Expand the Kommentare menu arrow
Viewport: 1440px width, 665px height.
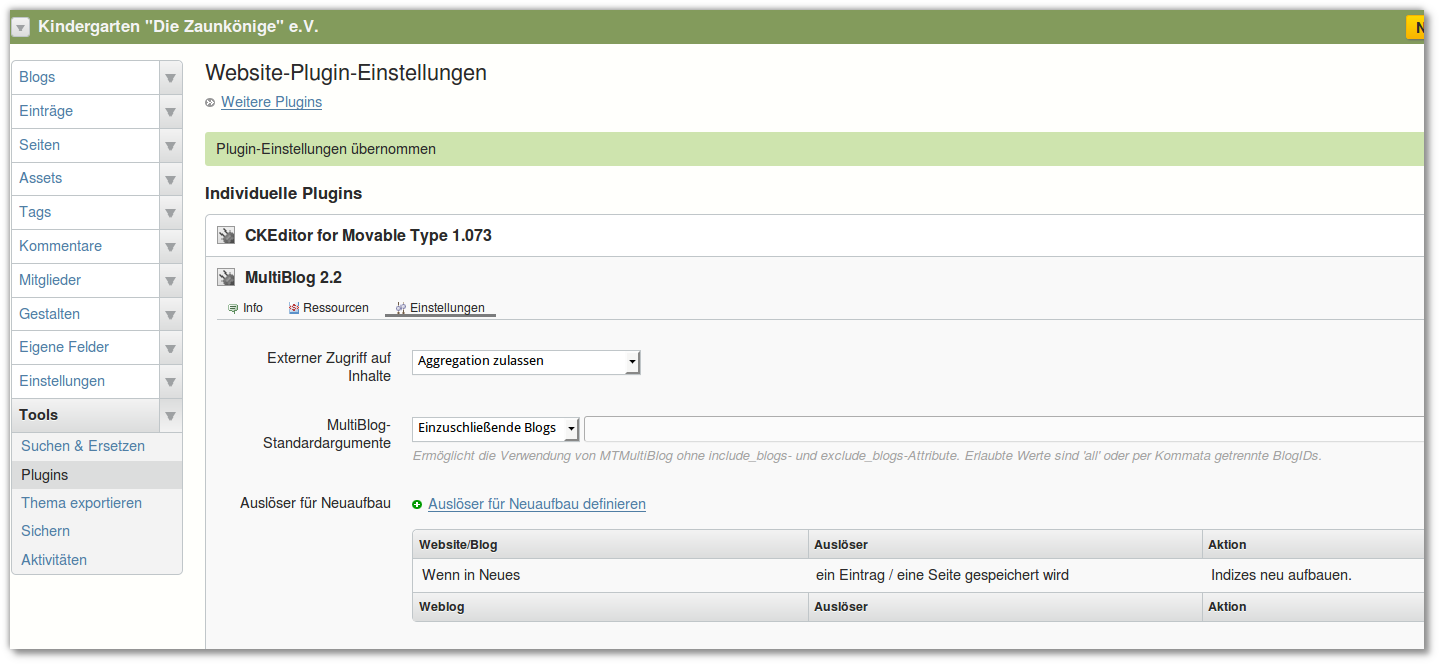(171, 247)
